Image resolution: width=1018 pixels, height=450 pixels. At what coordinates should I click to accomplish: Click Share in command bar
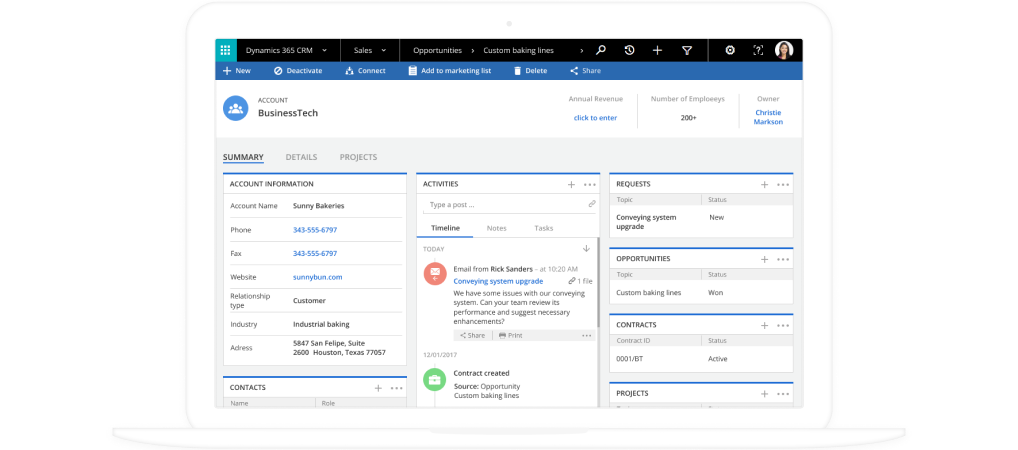point(586,71)
